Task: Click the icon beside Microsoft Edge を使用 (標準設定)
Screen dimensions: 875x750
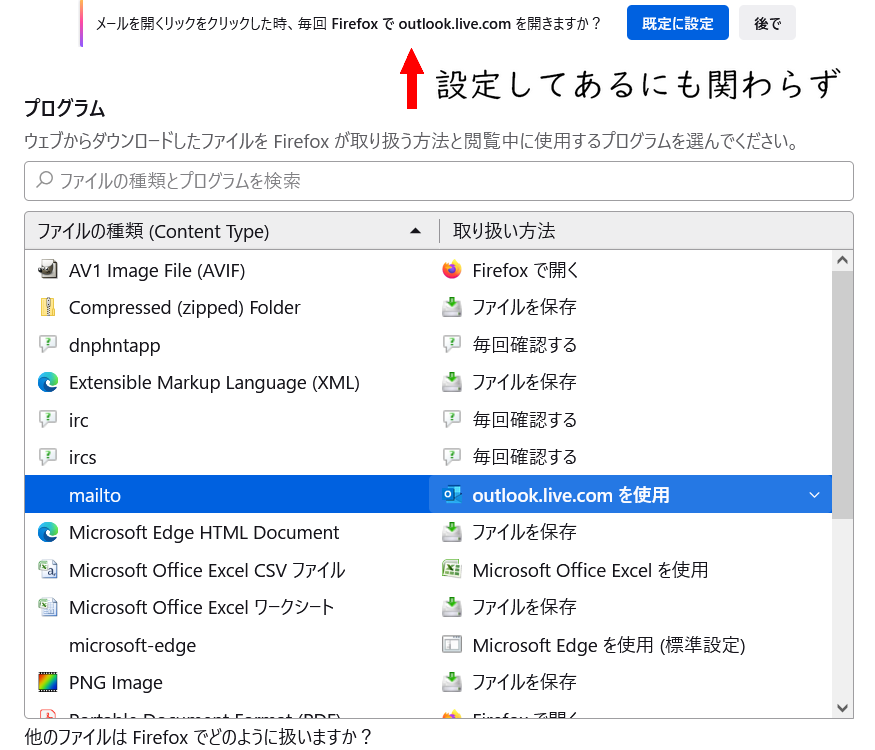Action: click(x=452, y=645)
